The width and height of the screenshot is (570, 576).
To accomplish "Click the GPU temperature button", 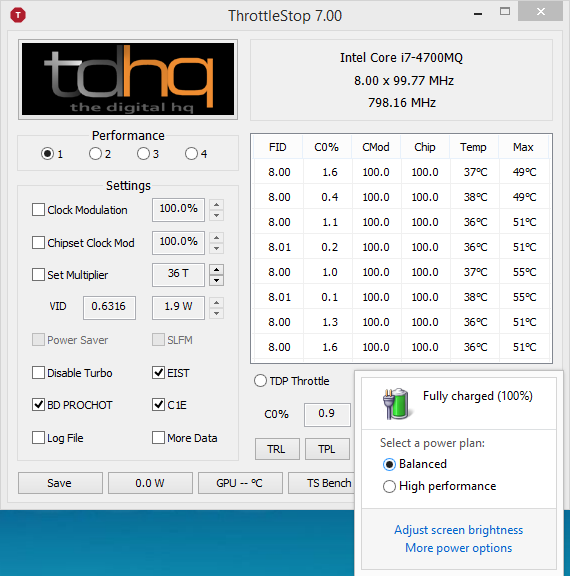I will [x=240, y=483].
